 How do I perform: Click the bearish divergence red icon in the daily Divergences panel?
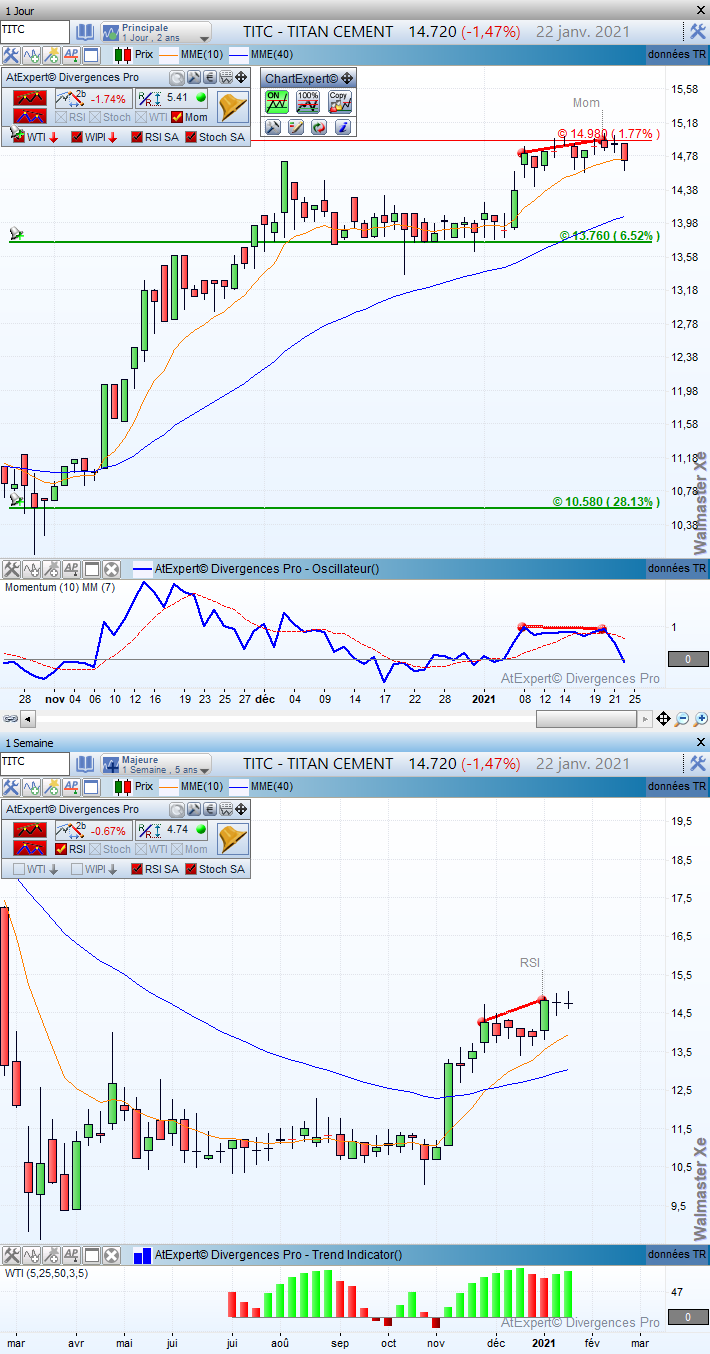click(30, 98)
